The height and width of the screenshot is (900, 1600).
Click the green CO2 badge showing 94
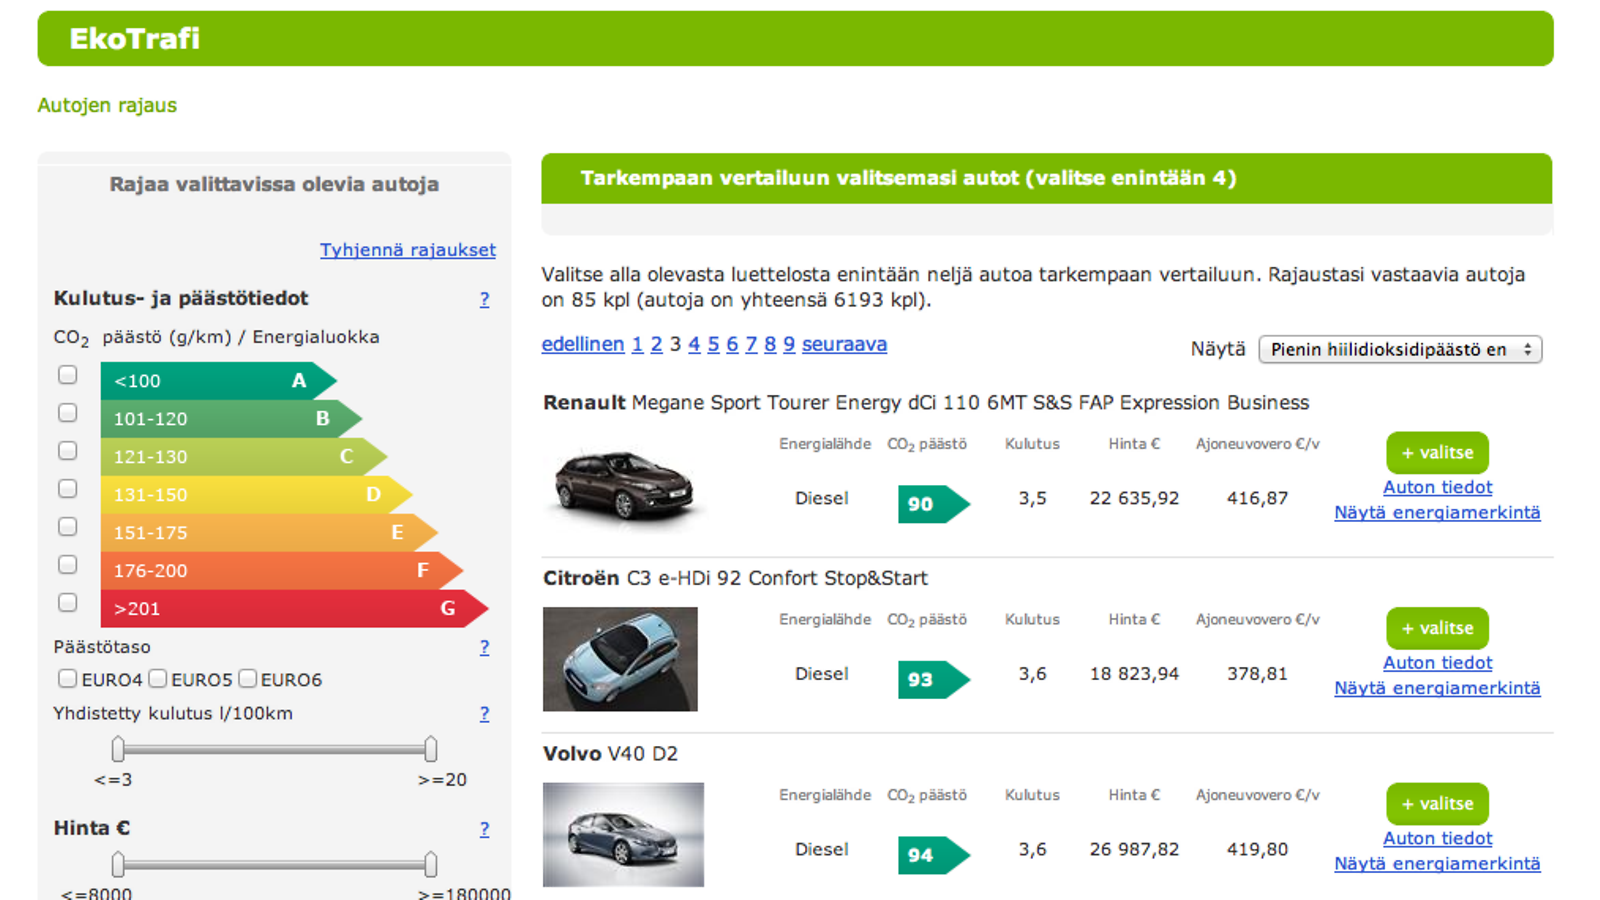tap(933, 855)
